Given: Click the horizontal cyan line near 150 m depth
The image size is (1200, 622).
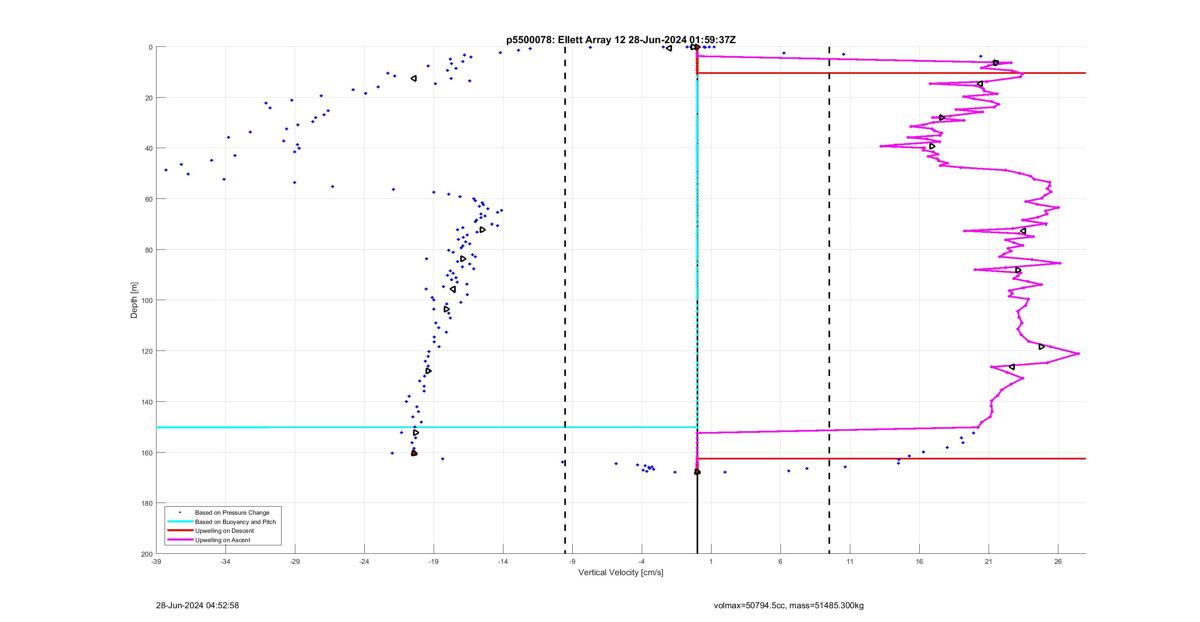Looking at the screenshot, I should 426,427.
